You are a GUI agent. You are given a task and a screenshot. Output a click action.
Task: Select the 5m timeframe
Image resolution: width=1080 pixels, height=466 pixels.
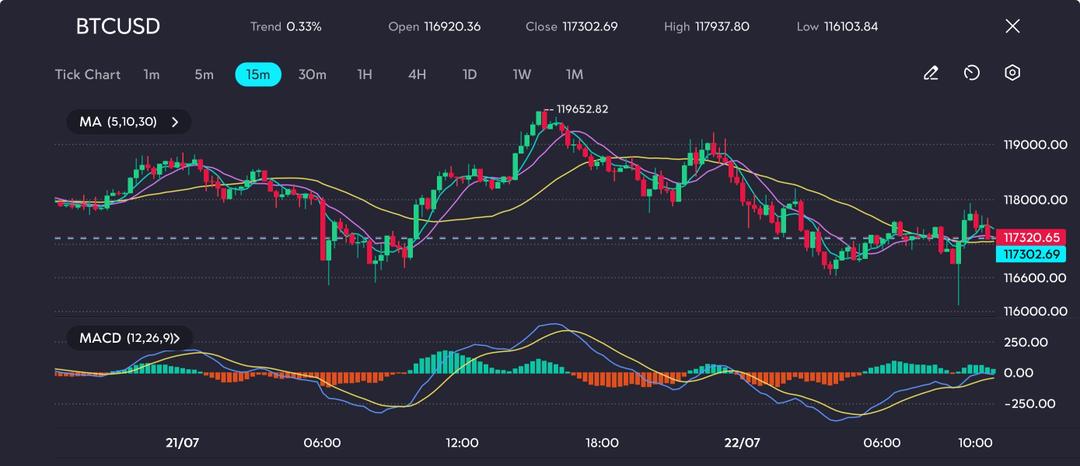point(204,74)
